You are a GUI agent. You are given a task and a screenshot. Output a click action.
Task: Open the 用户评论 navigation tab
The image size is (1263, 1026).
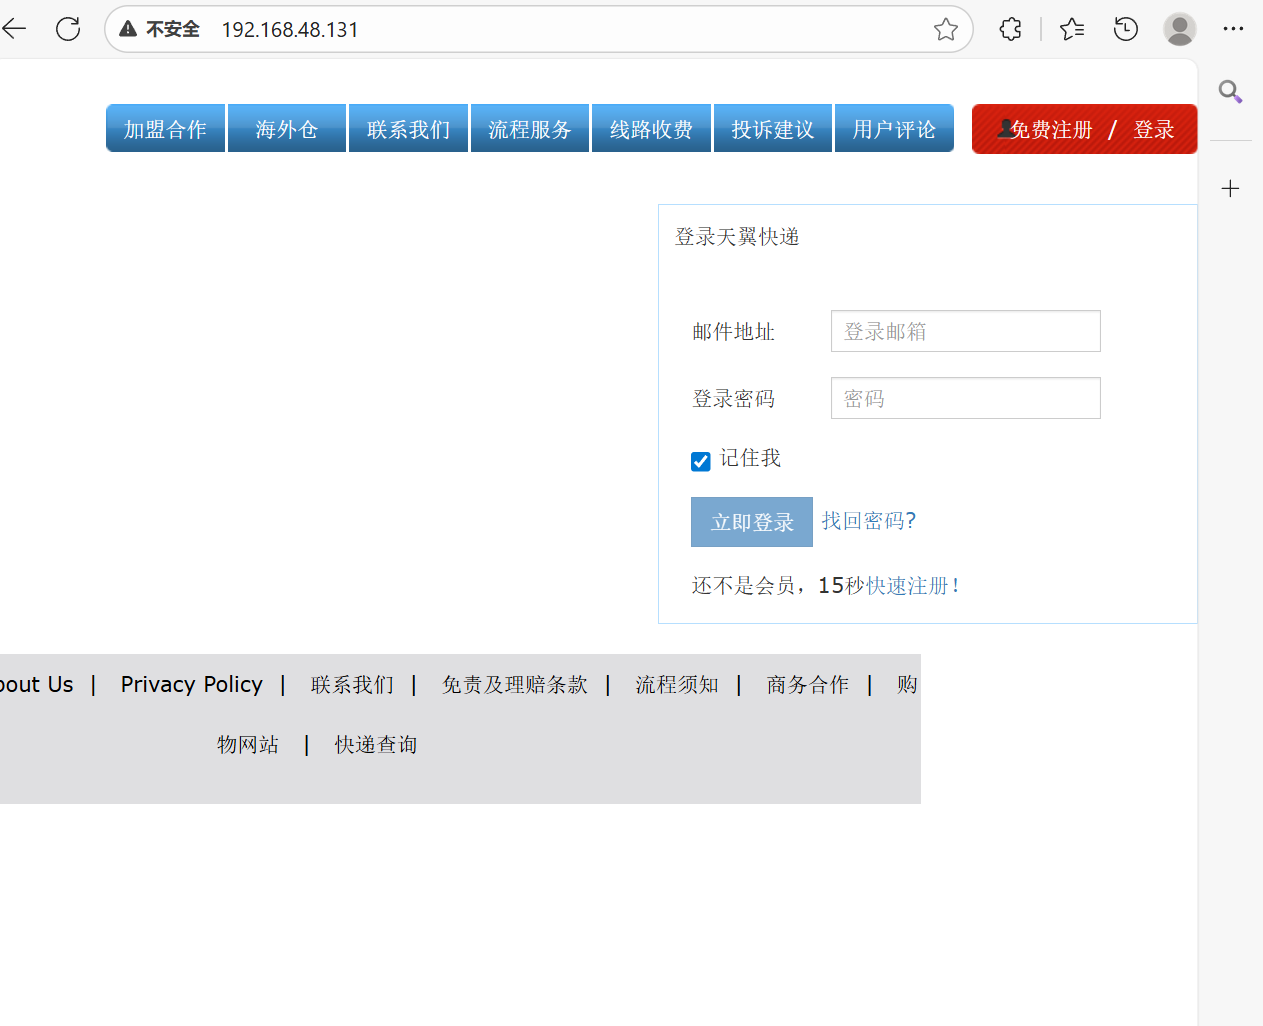[894, 129]
